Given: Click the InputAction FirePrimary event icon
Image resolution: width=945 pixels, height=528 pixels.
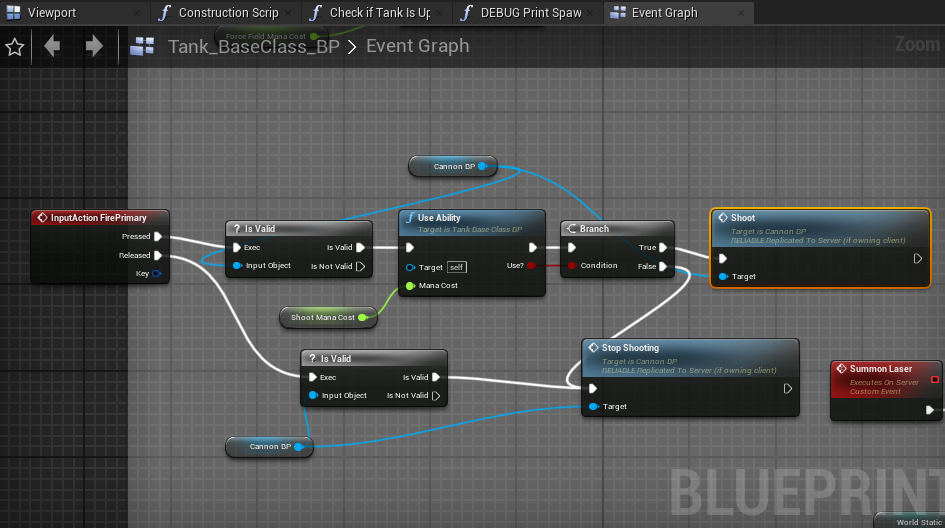Looking at the screenshot, I should pos(42,218).
